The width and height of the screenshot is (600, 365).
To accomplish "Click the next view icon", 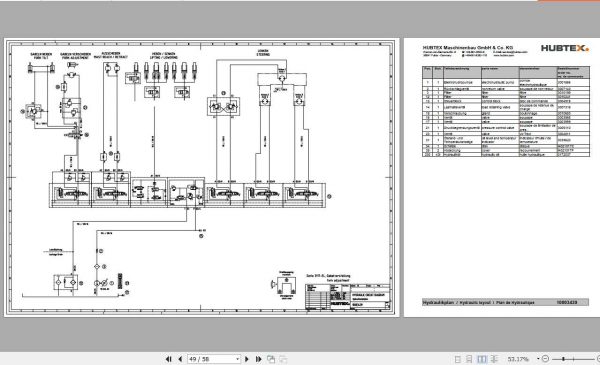I will pos(283,359).
